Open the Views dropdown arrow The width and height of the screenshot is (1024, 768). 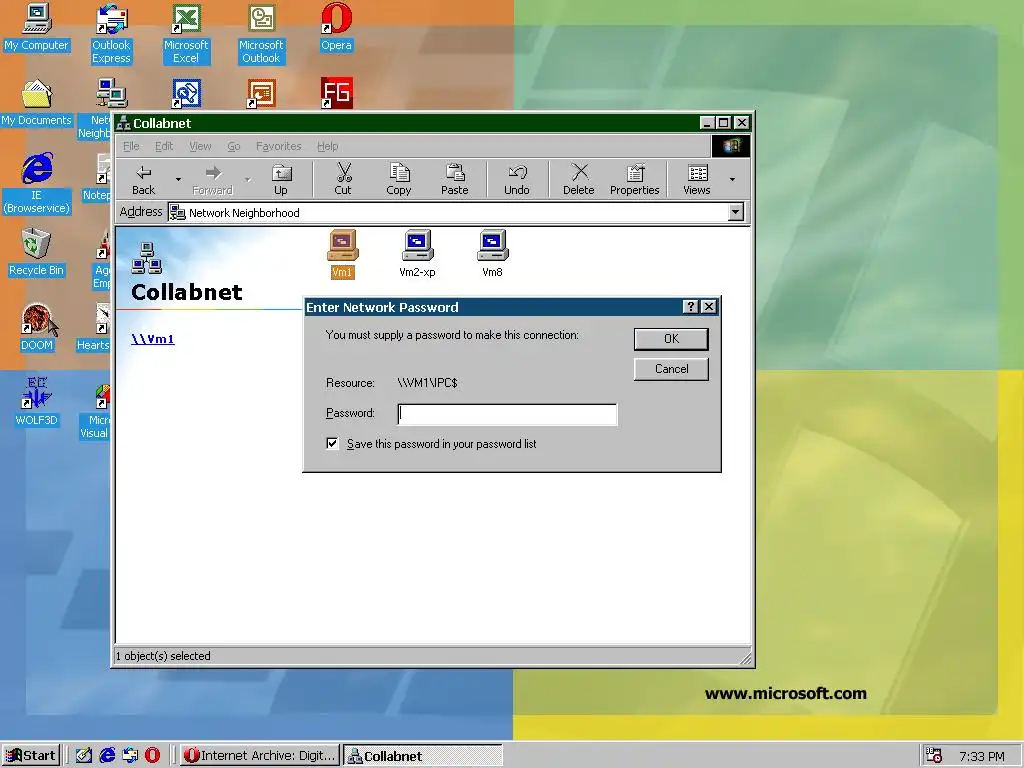(732, 179)
